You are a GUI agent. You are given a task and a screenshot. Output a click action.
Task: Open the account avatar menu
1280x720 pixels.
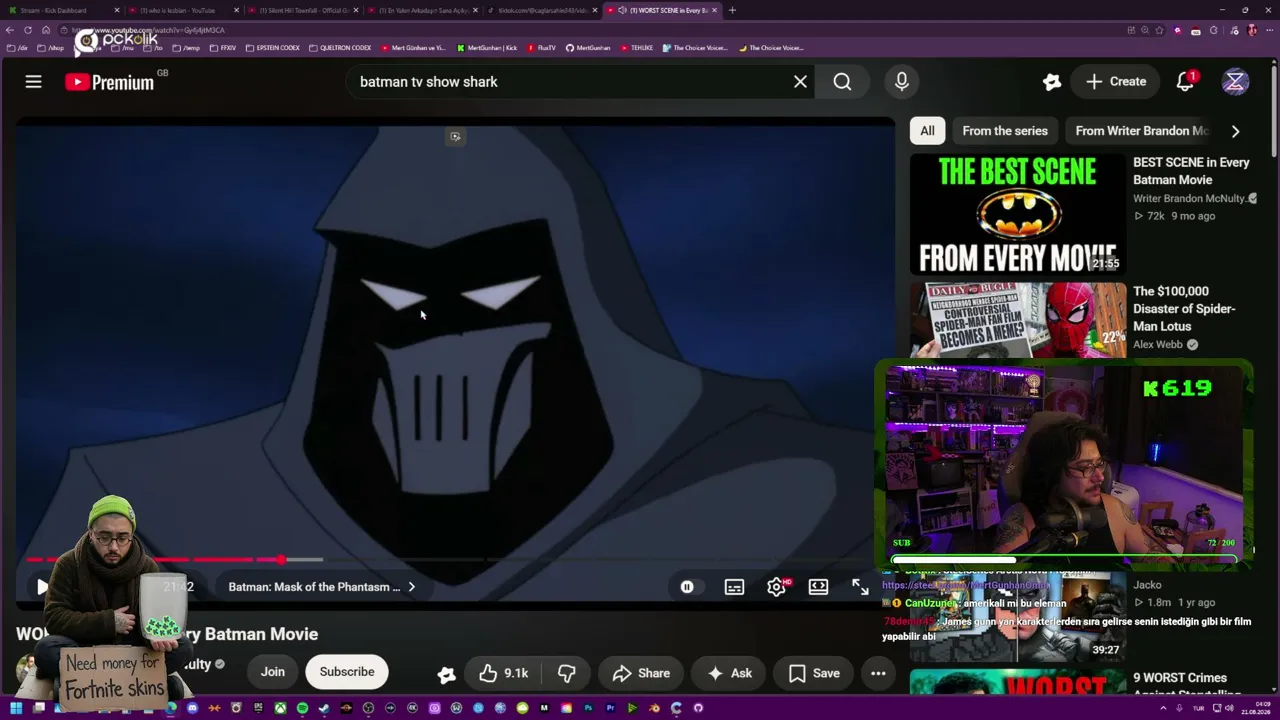[x=1235, y=82]
